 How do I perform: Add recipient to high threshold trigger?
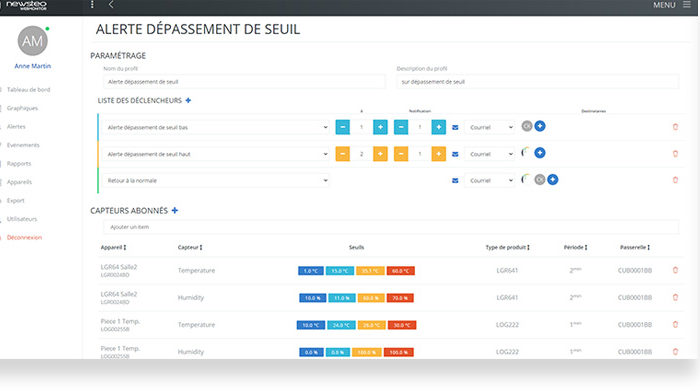tap(540, 153)
